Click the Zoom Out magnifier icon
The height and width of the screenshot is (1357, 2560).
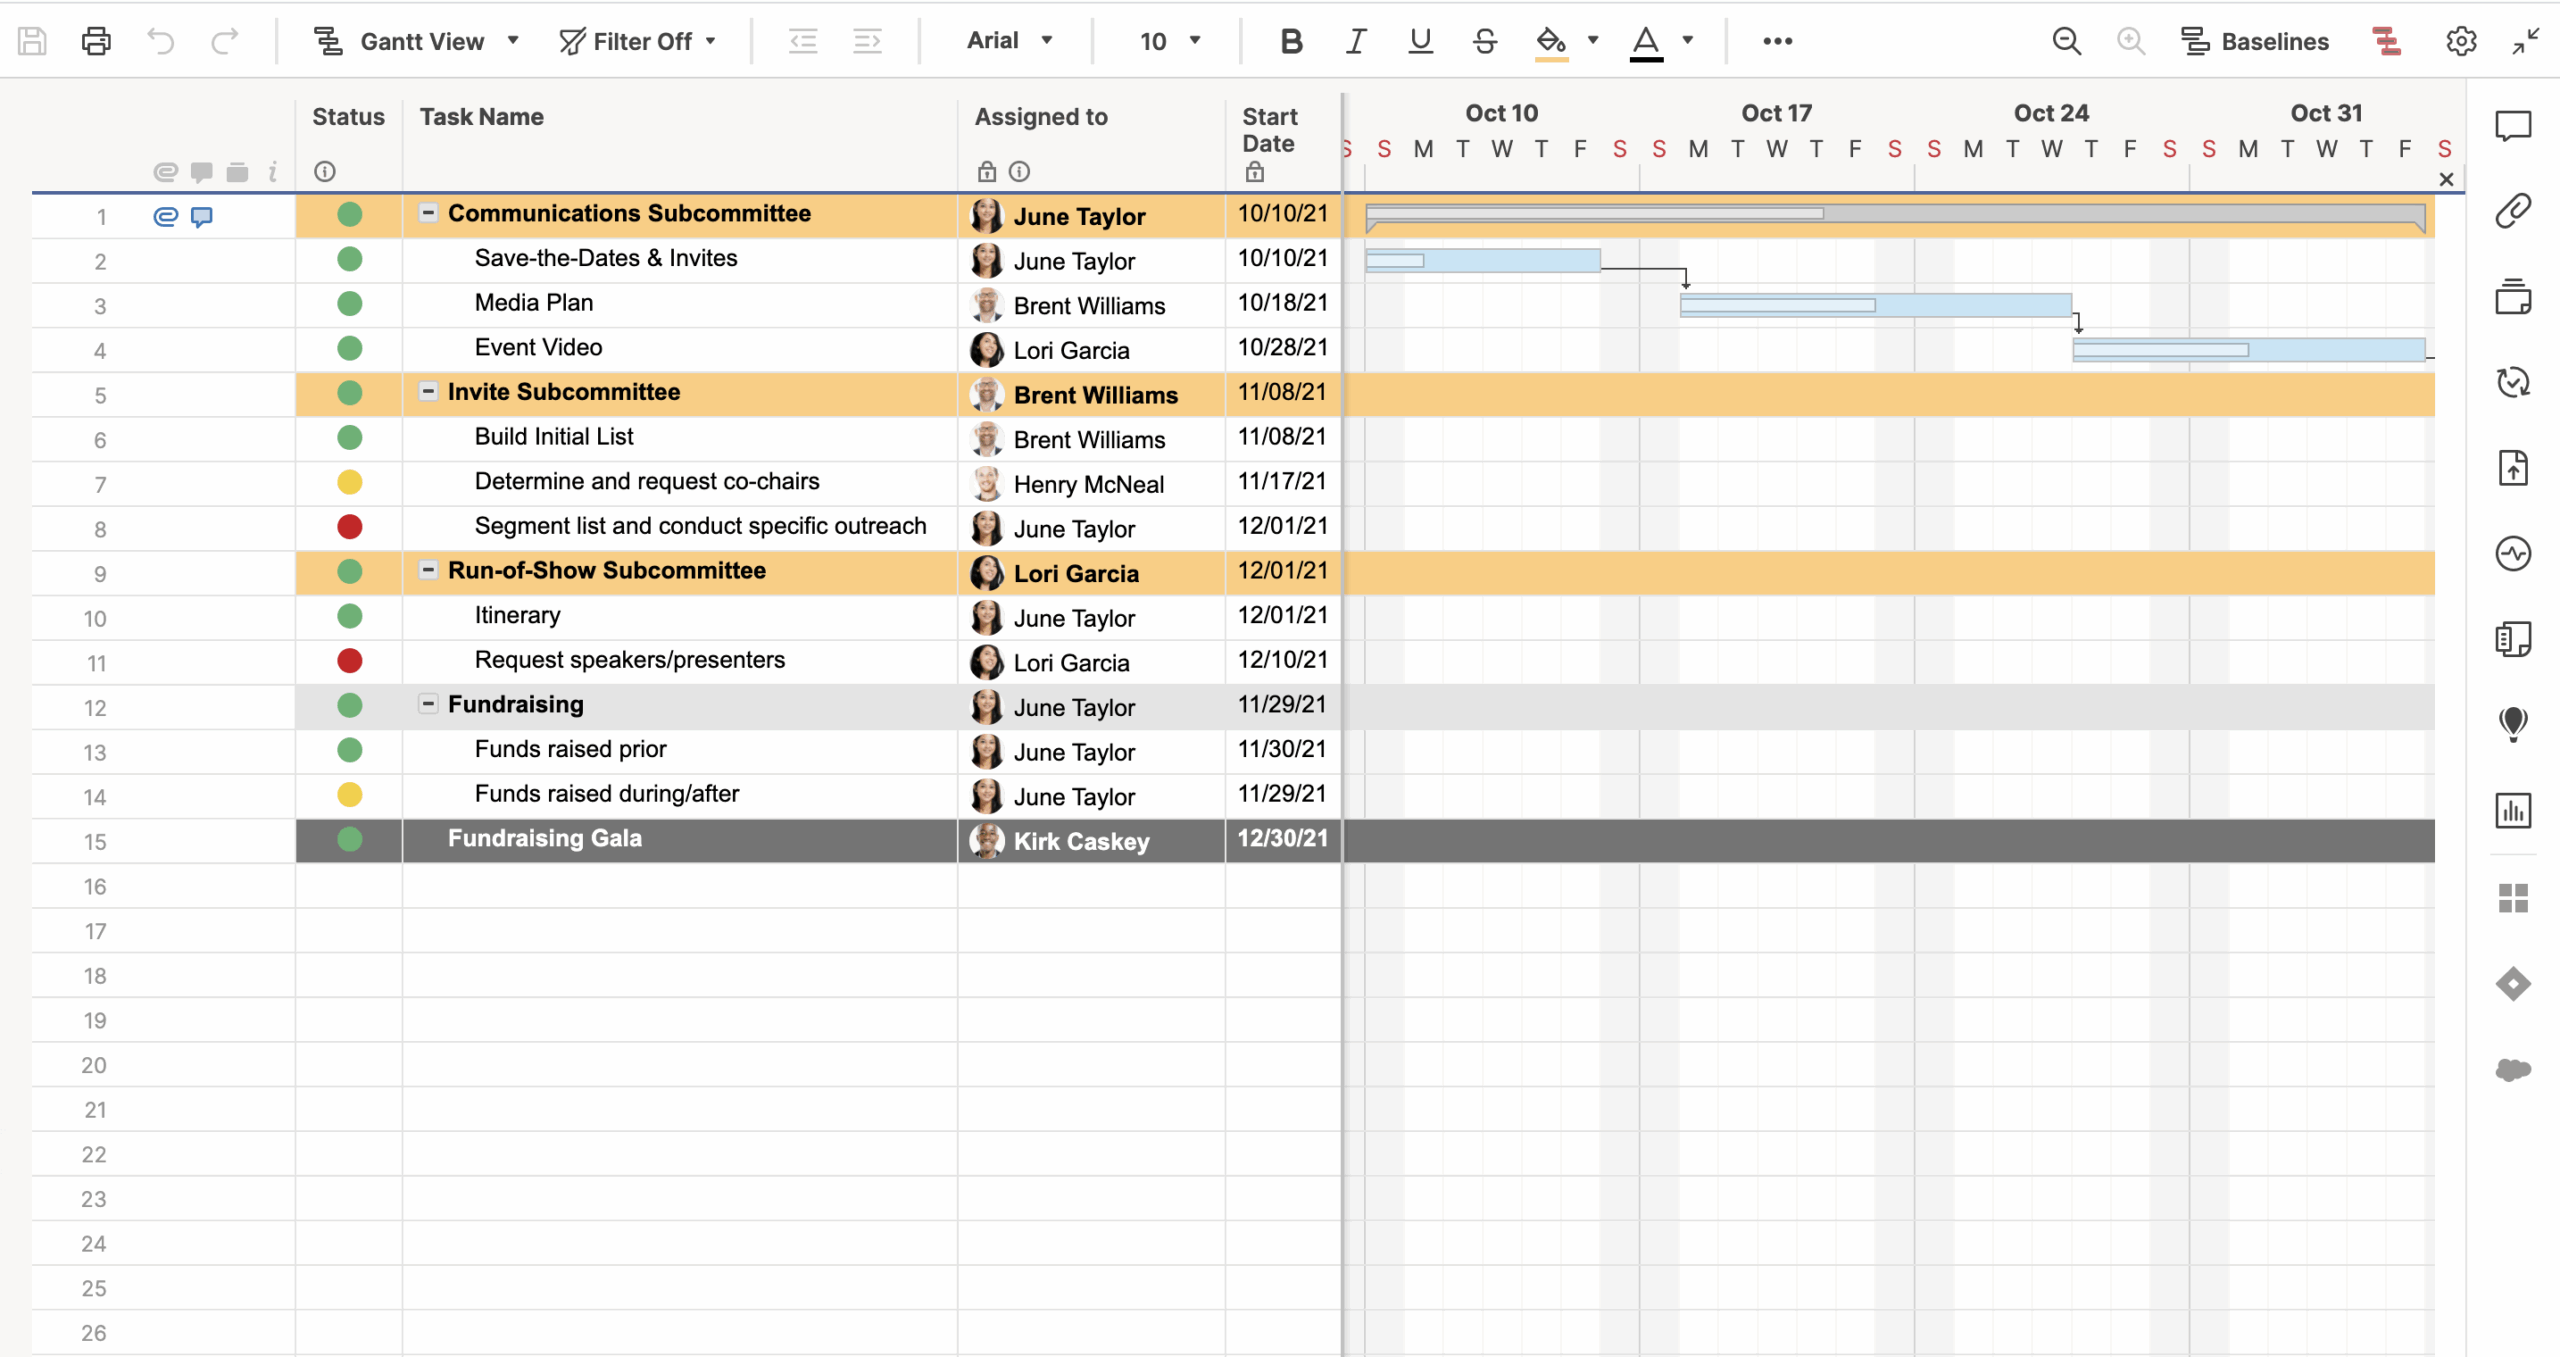[2066, 41]
